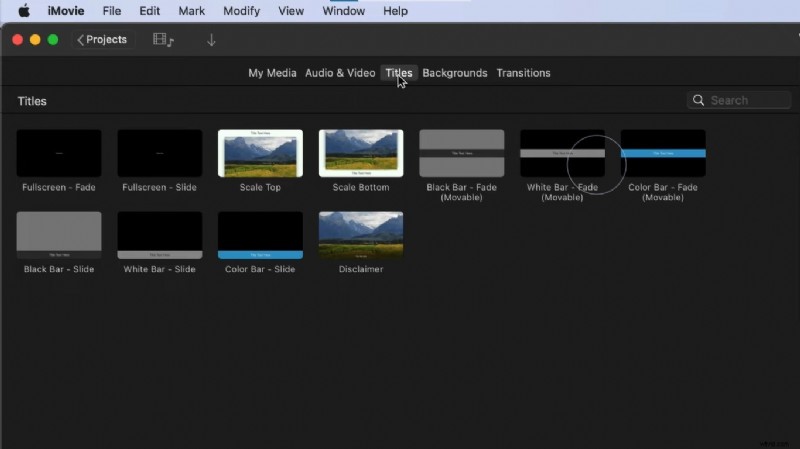Screen dimensions: 800x449
Task: Click the media browser filmstrip icon
Action: click(162, 40)
